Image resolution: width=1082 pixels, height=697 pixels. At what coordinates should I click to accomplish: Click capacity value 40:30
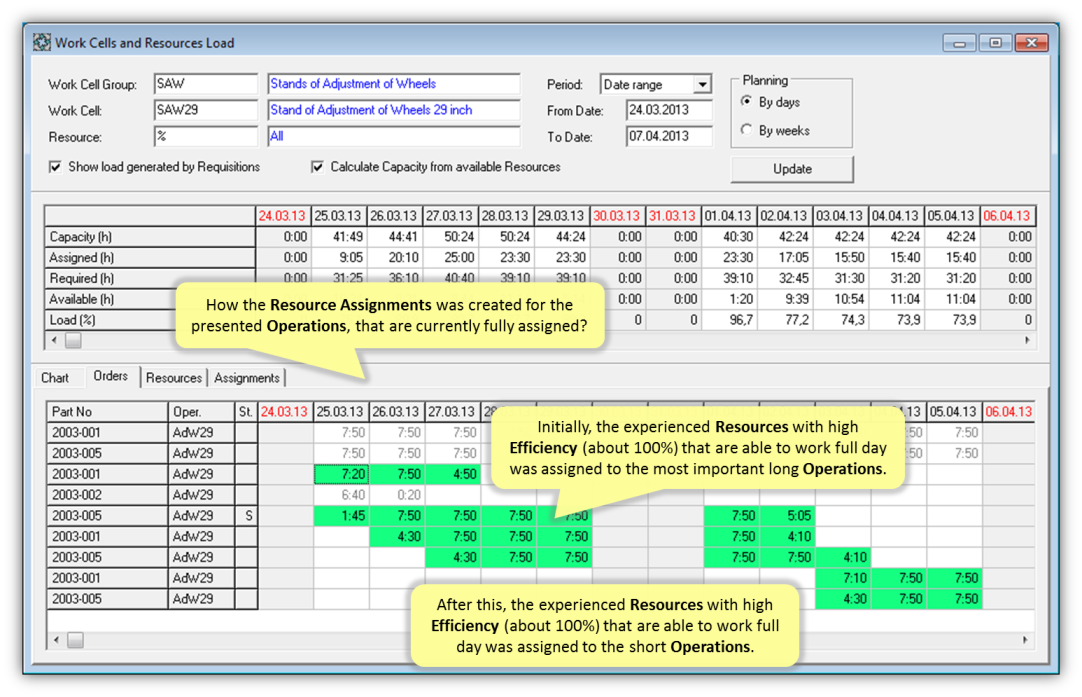pos(729,237)
